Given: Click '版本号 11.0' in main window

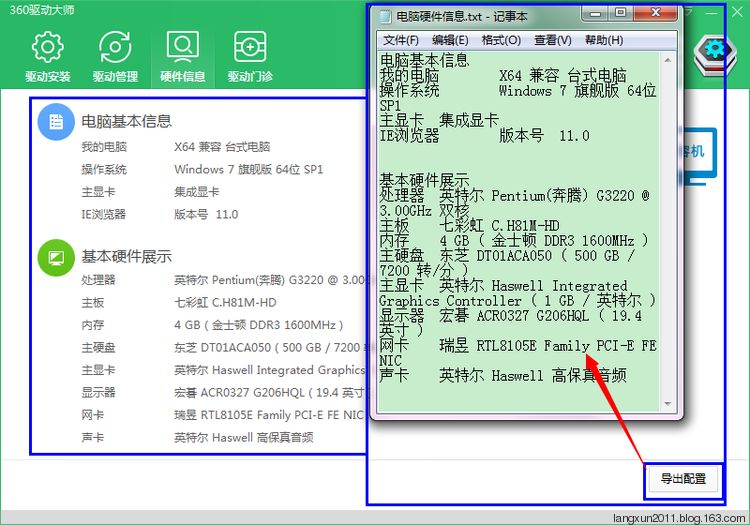Looking at the screenshot, I should coord(206,214).
